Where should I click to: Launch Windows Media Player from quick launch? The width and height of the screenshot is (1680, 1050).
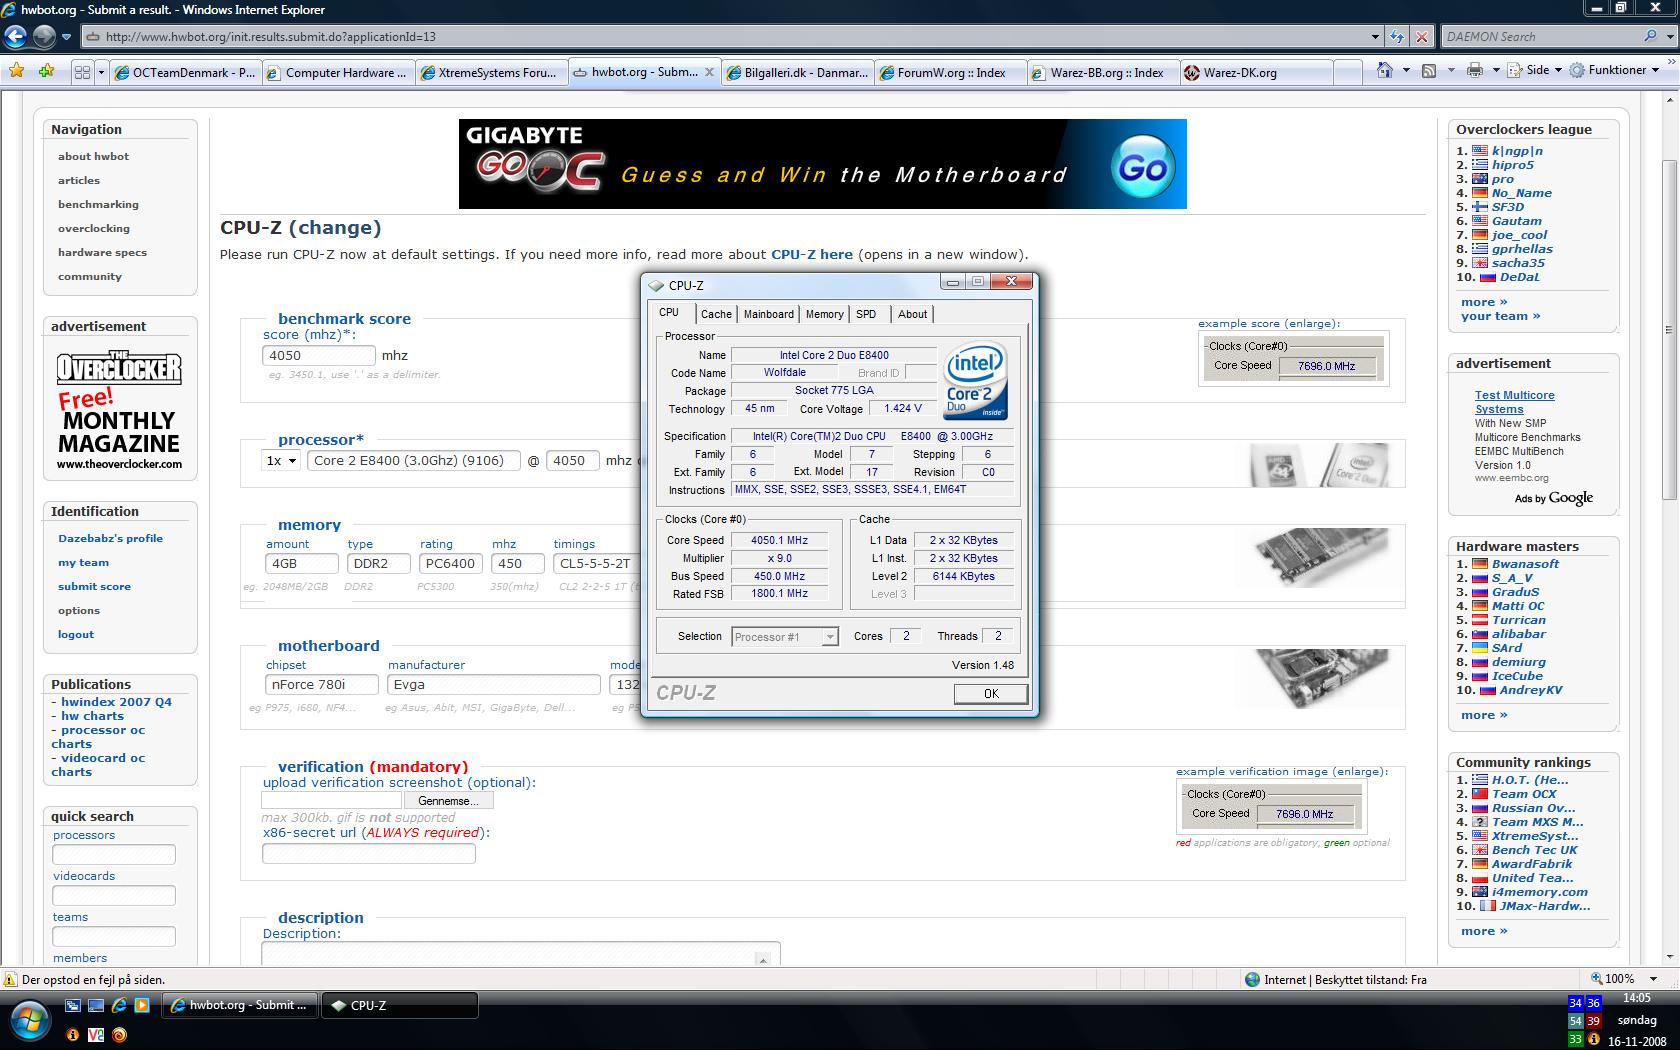click(142, 1005)
